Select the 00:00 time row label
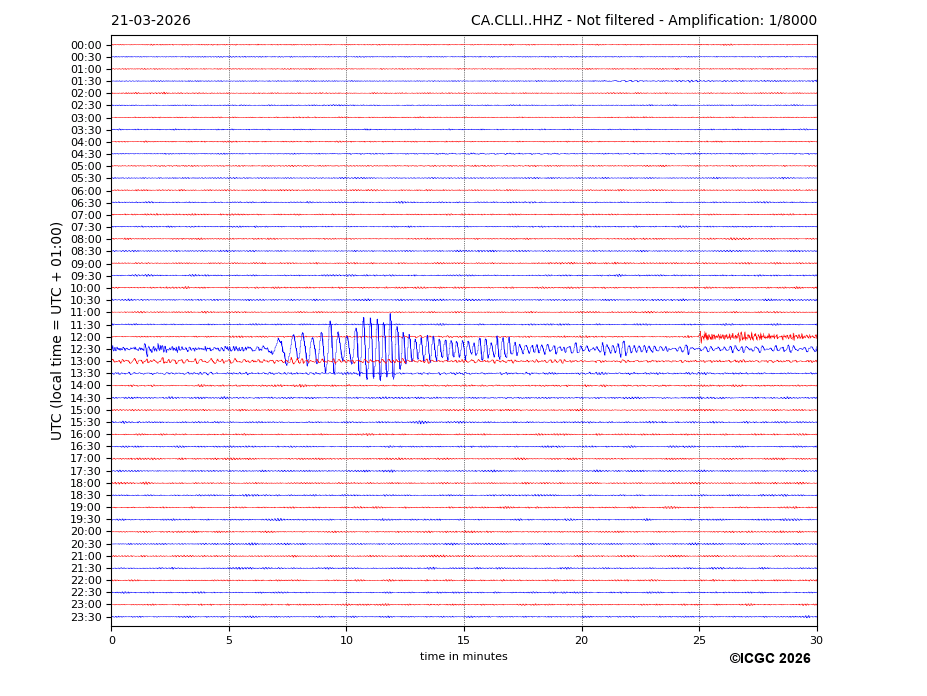This screenshot has height=696, width=927. point(86,45)
